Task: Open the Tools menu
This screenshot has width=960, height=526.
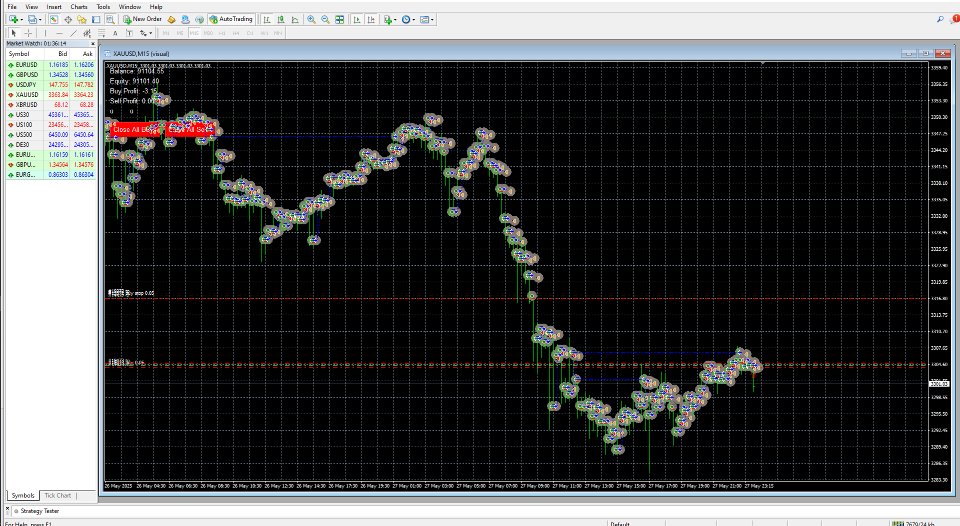Action: coord(103,7)
